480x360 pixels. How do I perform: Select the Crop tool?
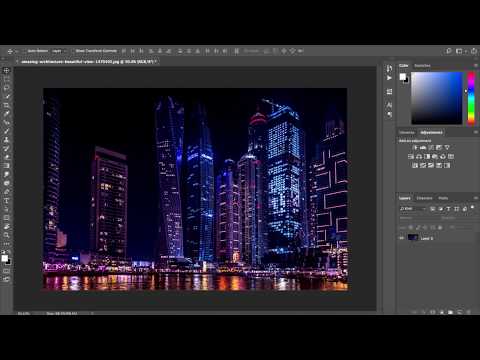click(x=6, y=105)
